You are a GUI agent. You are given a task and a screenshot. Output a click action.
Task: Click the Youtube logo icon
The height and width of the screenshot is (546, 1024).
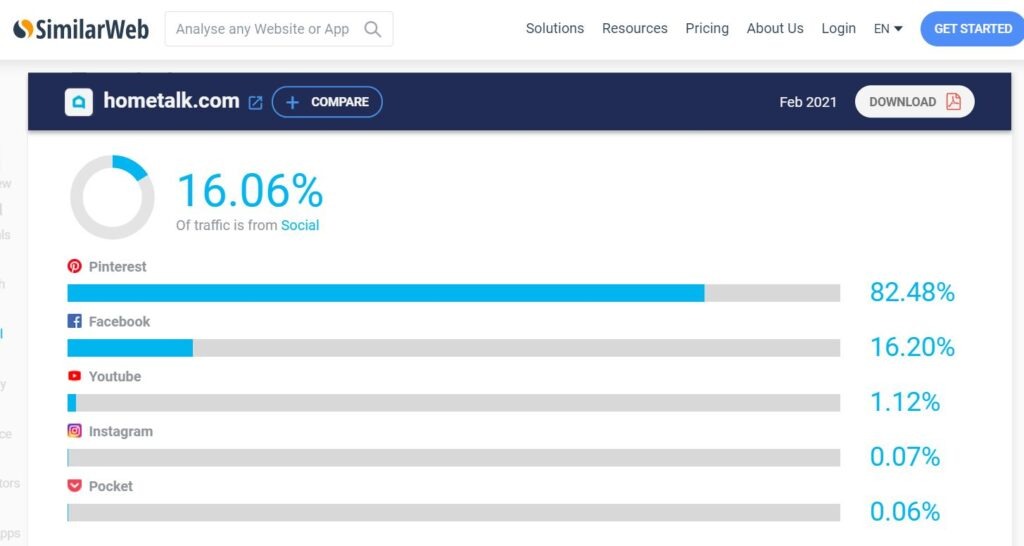tap(74, 376)
